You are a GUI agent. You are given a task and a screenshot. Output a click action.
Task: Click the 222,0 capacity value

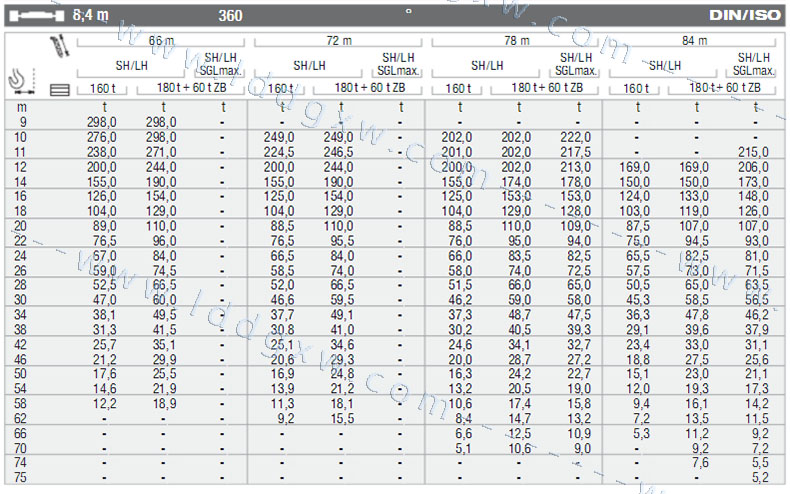(575, 136)
